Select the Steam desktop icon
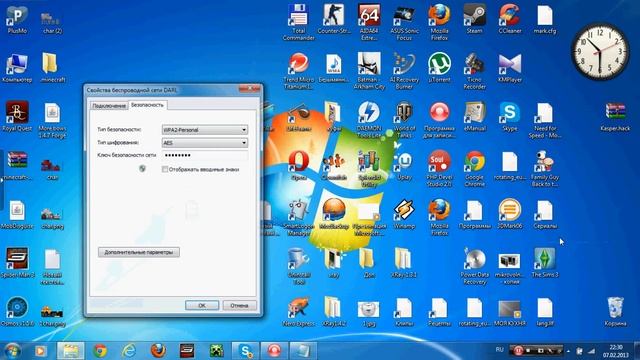The height and width of the screenshot is (360, 640). 474,19
